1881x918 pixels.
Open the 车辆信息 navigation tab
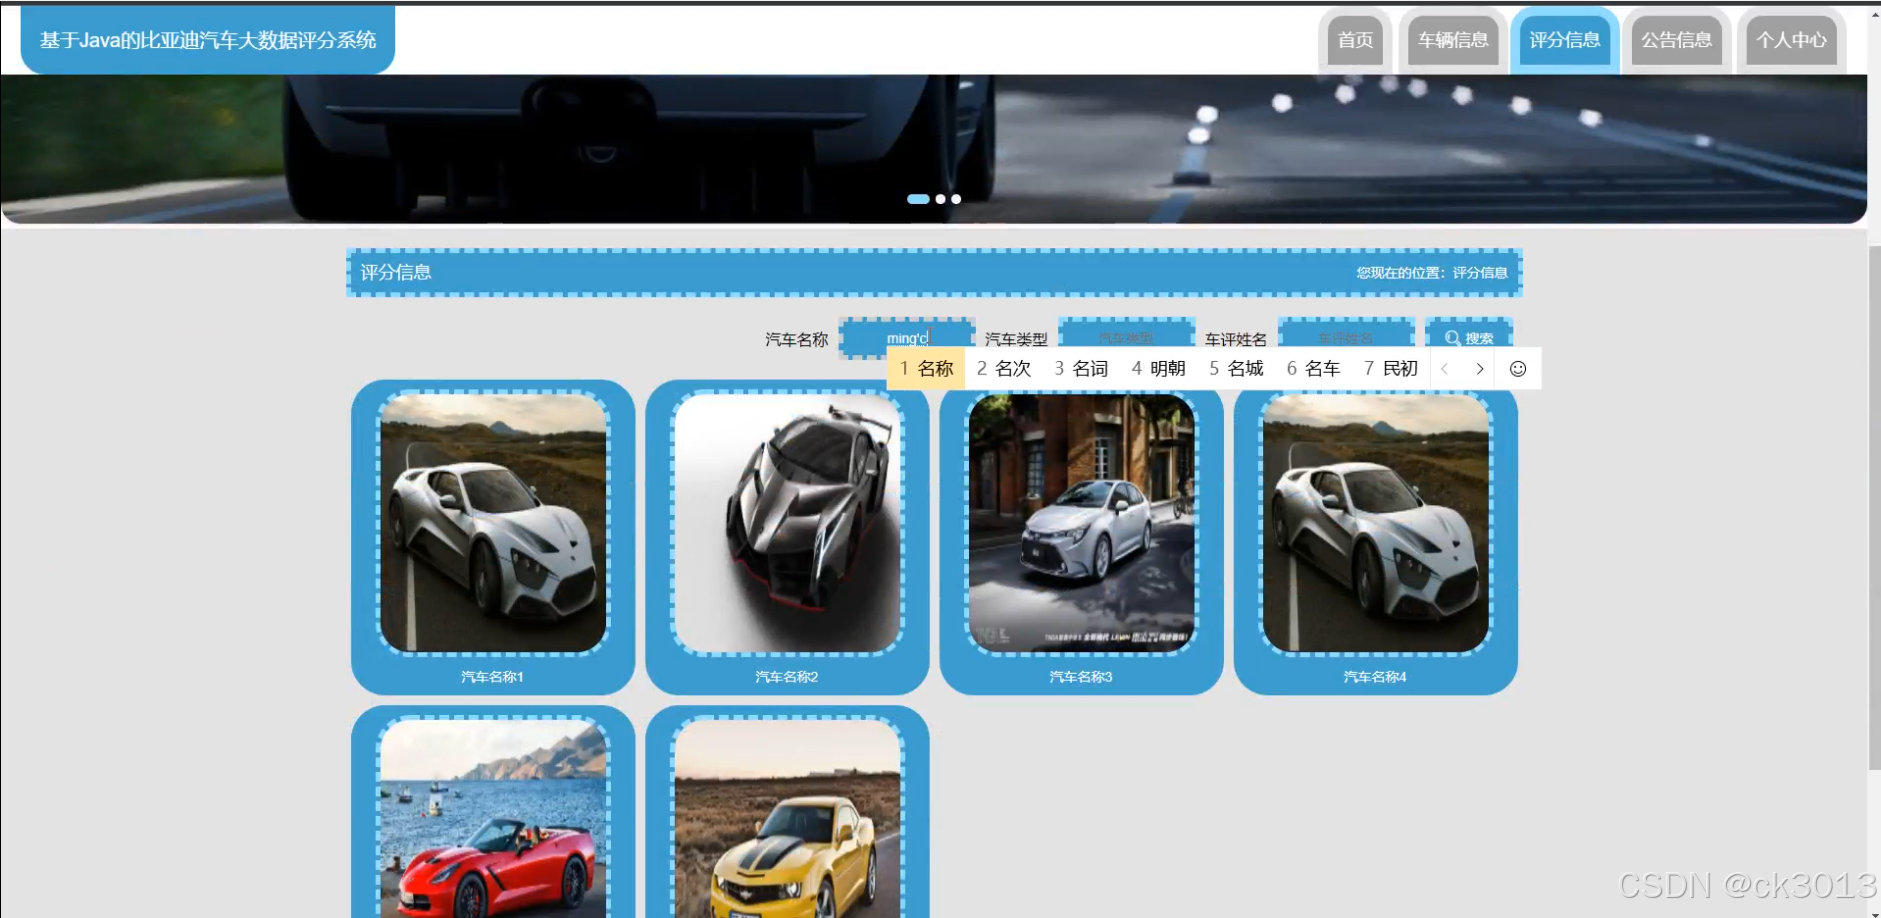[1453, 40]
